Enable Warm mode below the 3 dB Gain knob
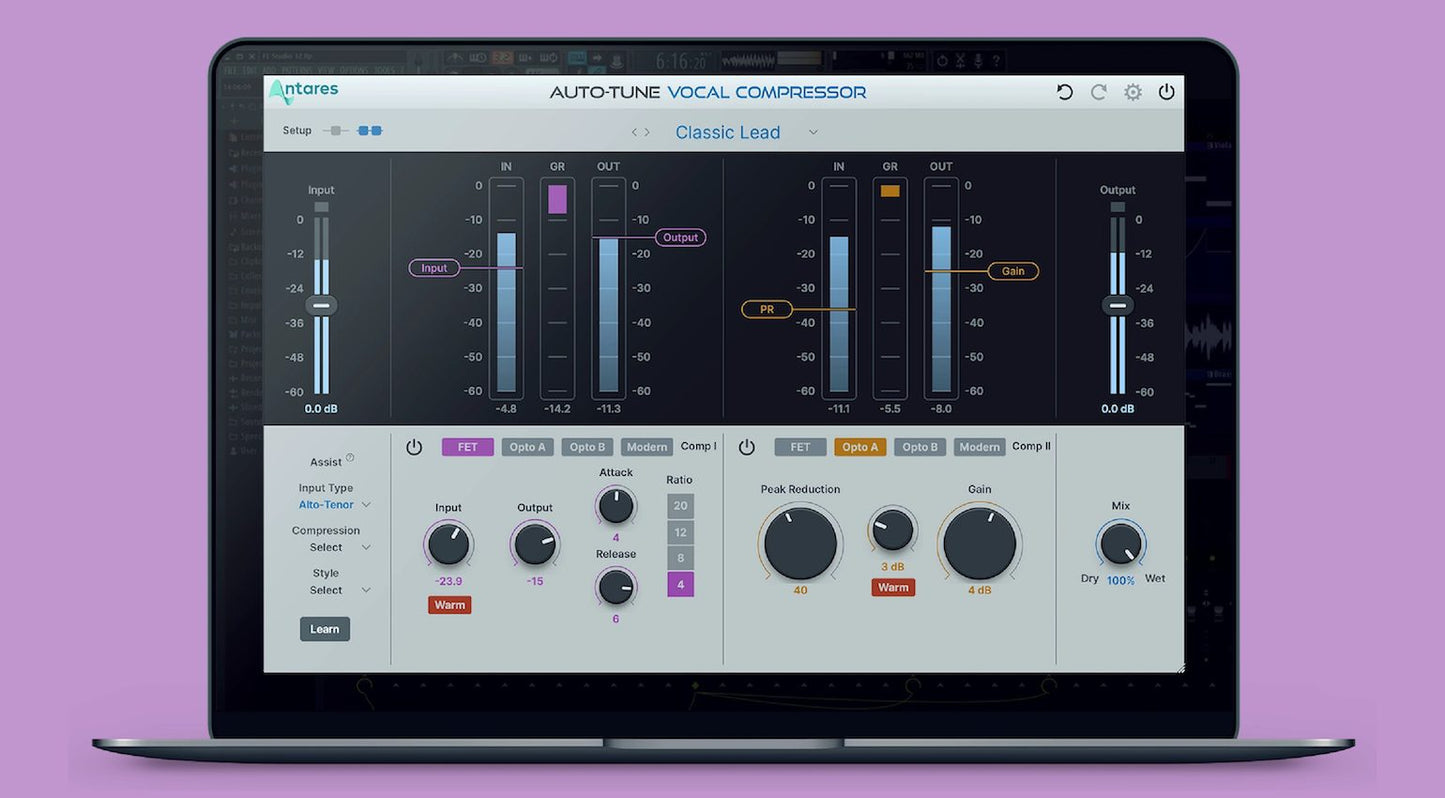 pyautogui.click(x=892, y=587)
